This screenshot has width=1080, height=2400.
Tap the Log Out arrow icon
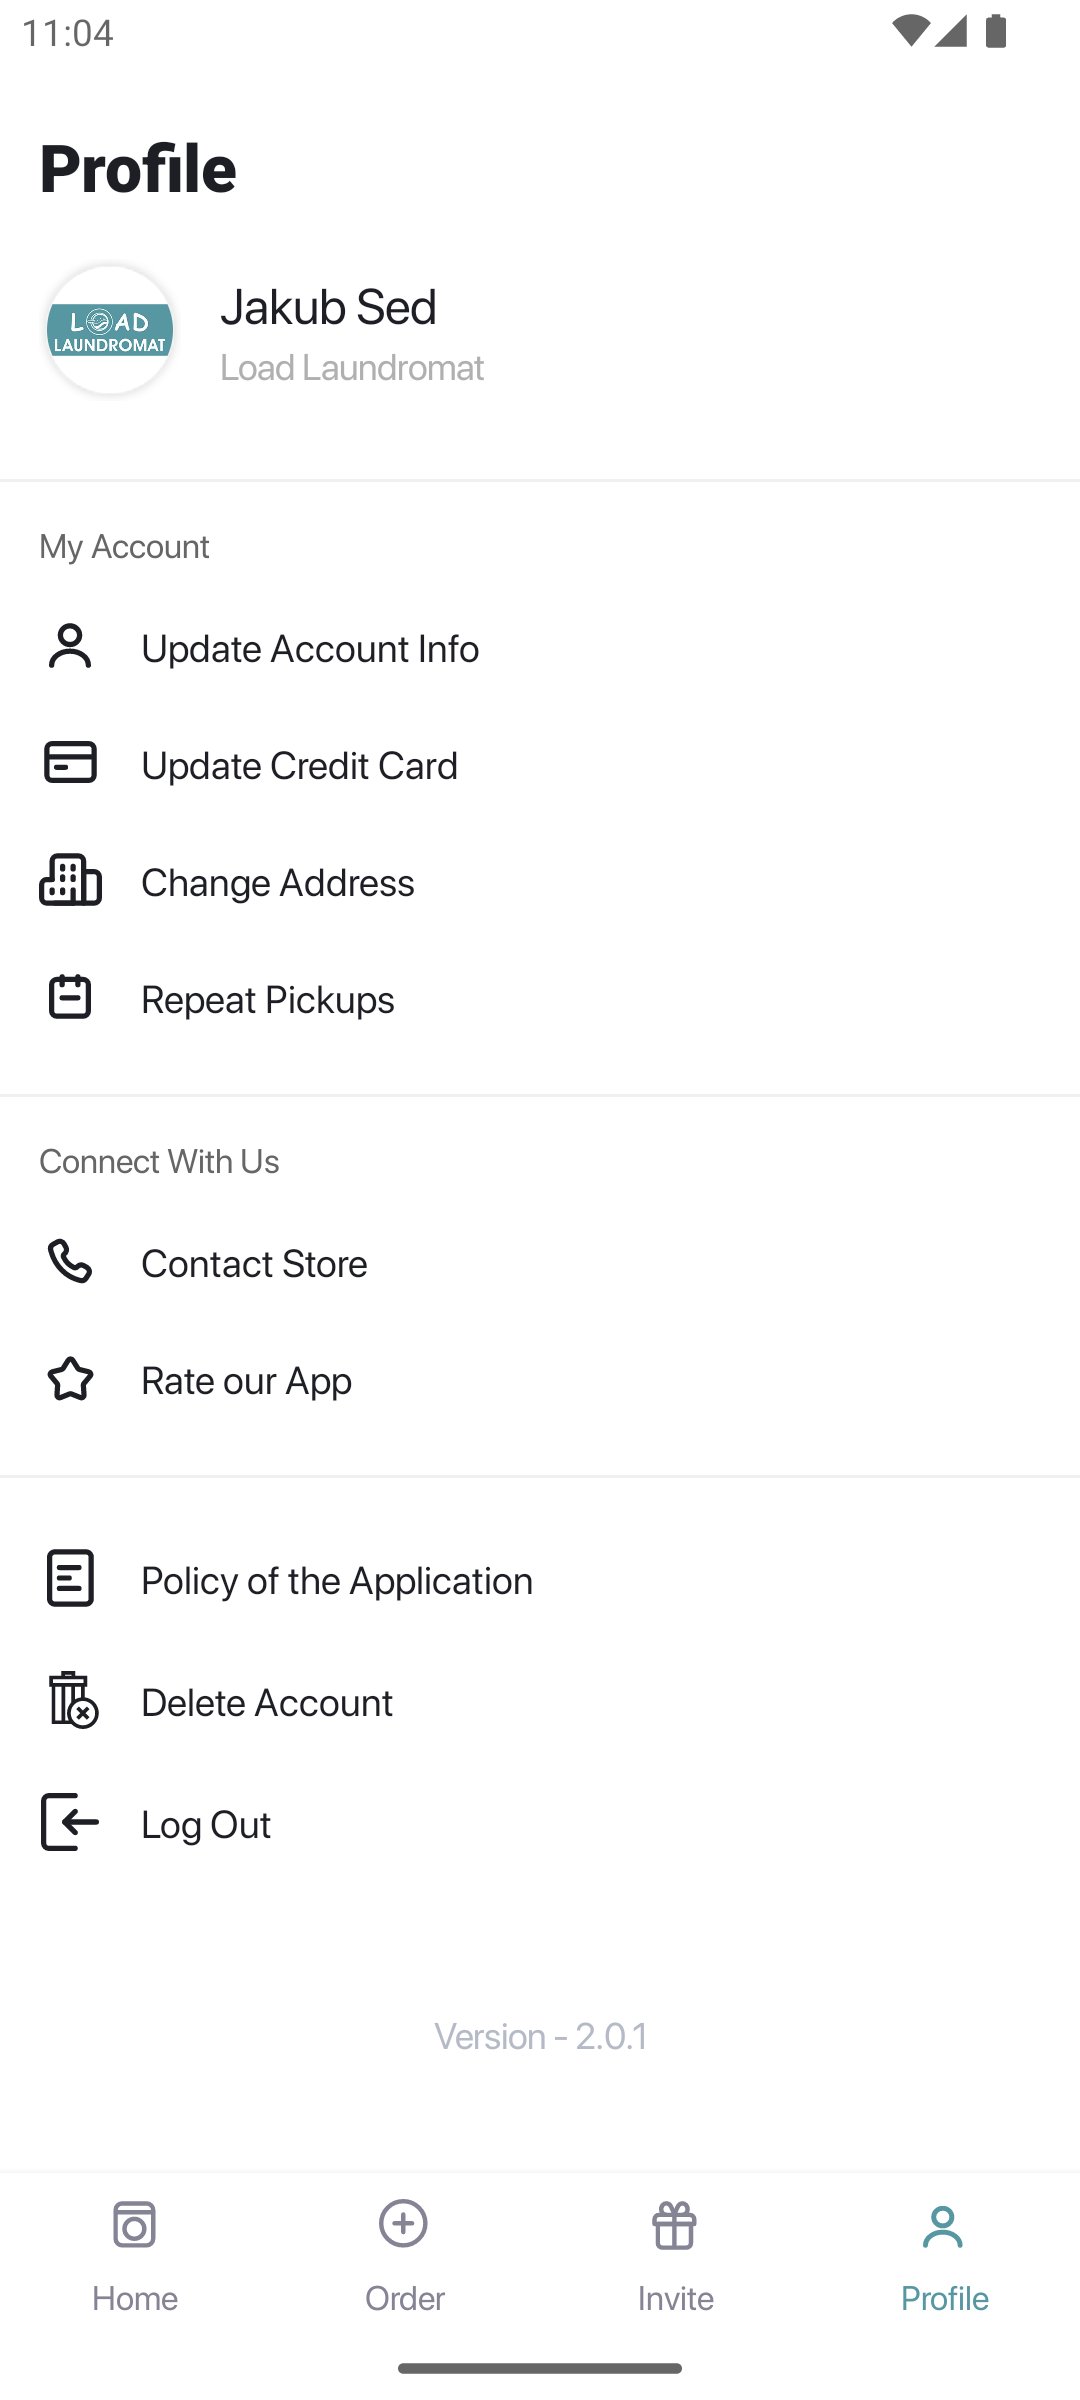[70, 1822]
